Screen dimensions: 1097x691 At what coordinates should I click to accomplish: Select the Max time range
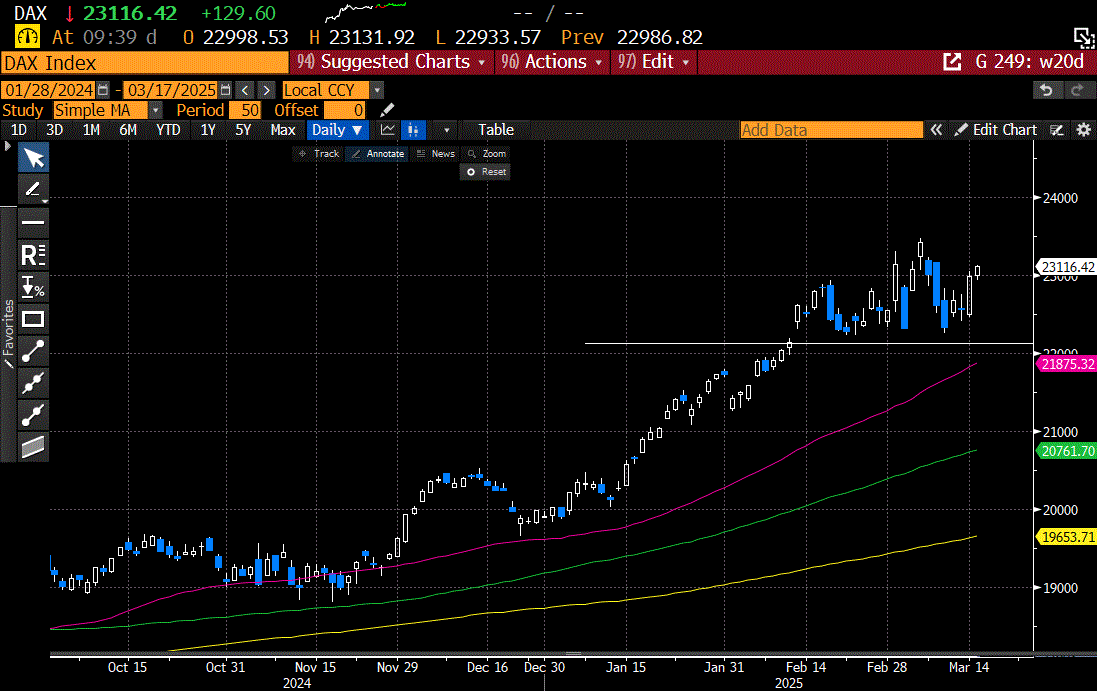[x=283, y=129]
